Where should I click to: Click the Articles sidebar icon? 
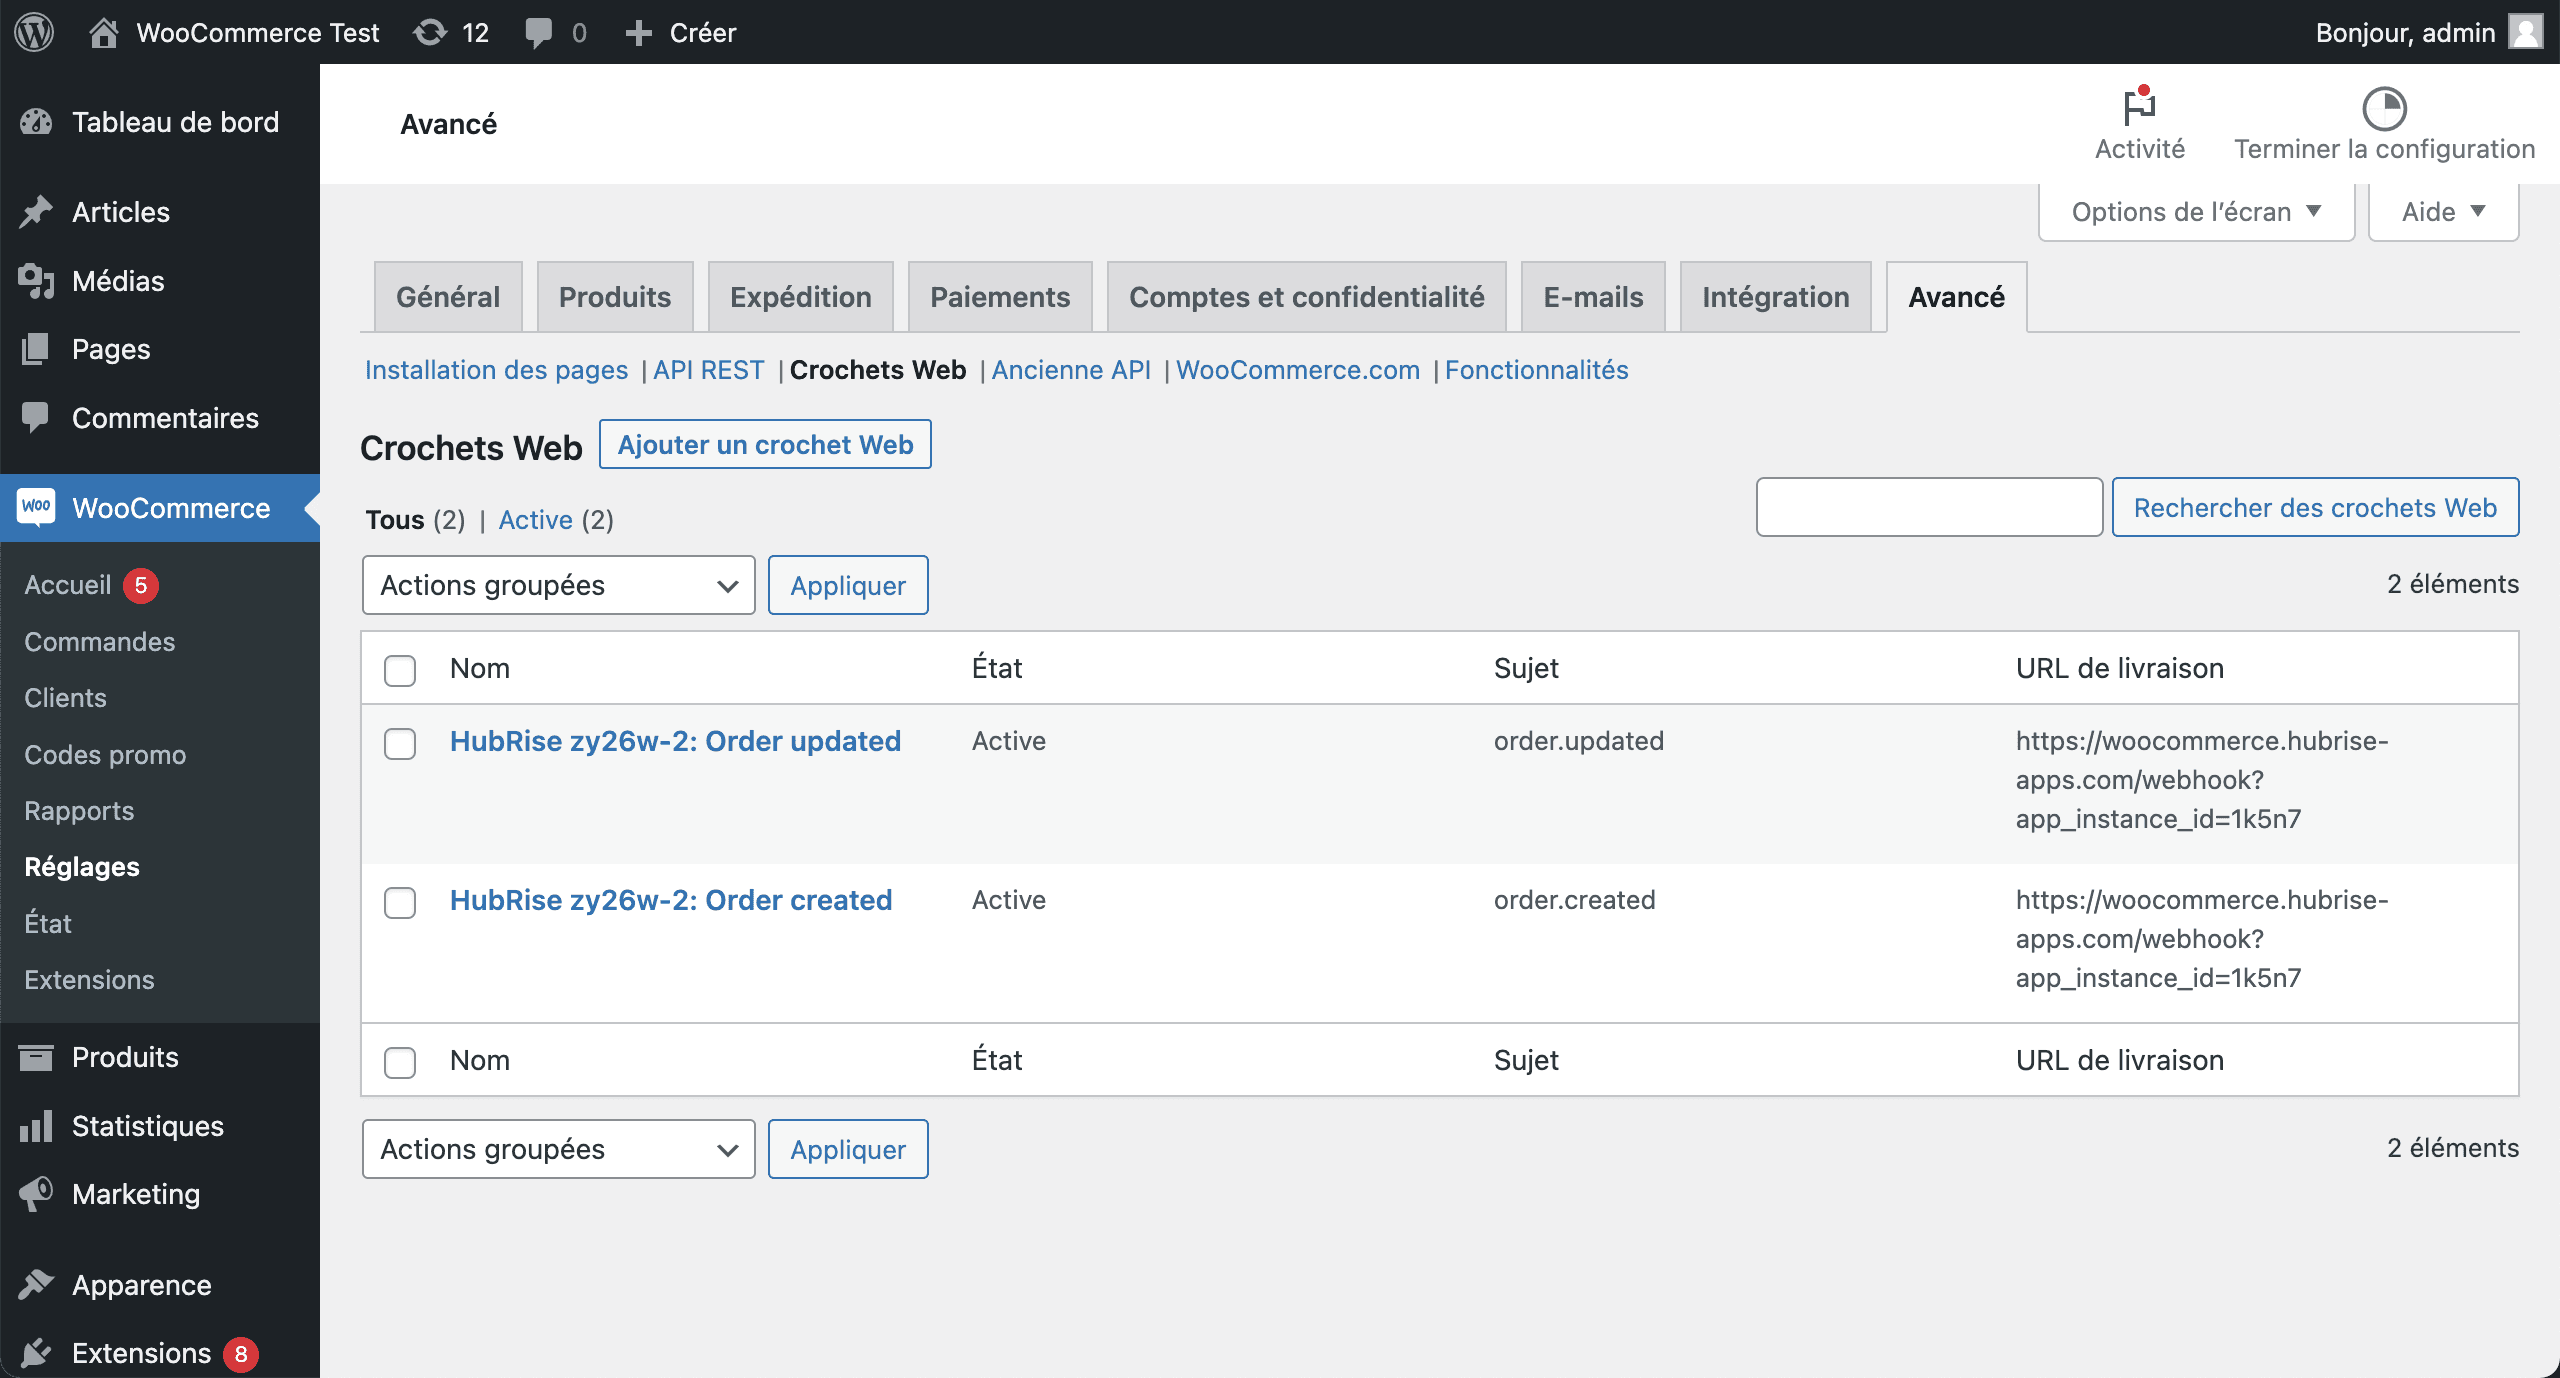(36, 212)
